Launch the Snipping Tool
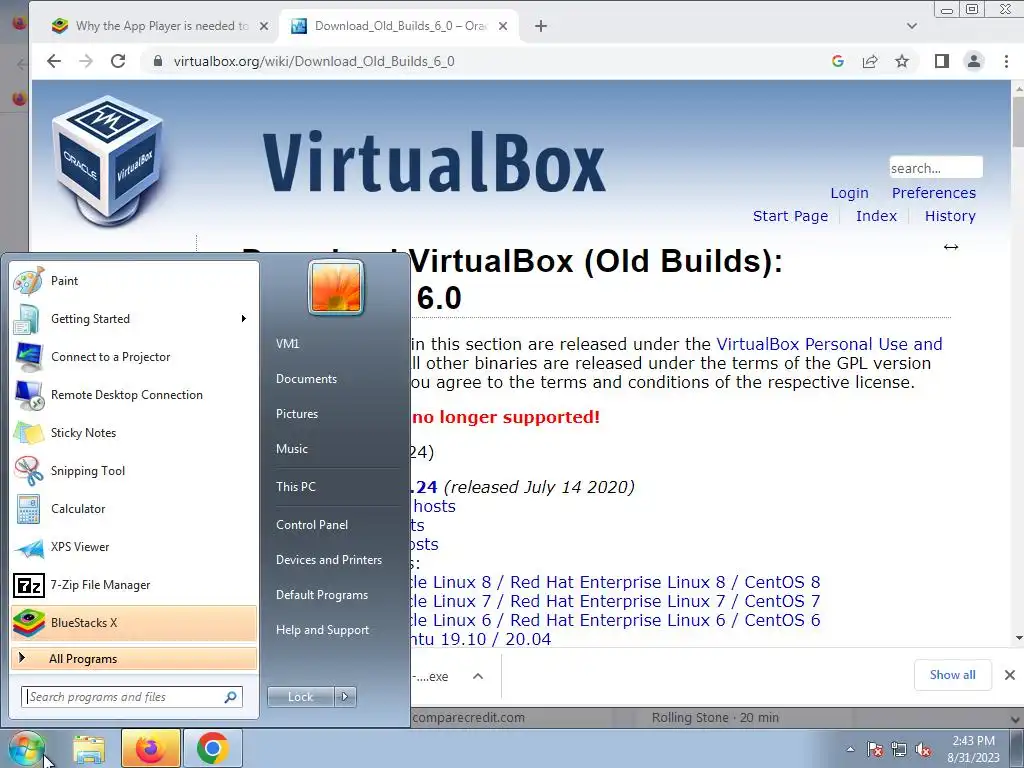The height and width of the screenshot is (768, 1024). (133, 471)
